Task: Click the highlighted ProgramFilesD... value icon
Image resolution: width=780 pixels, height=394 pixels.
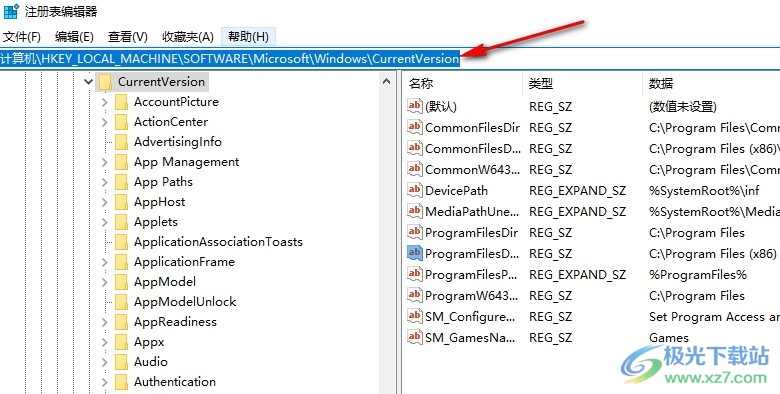Action: (414, 253)
